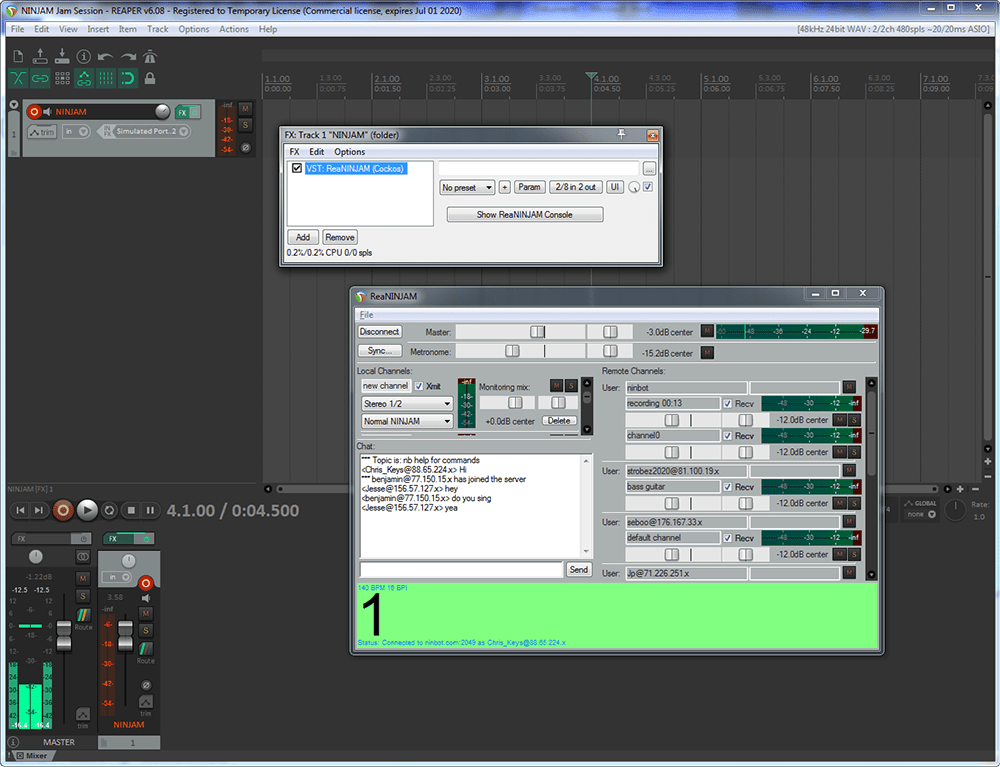
Task: Disable the ReaNINJAM plugin checkbox in the FX list
Action: coord(296,169)
